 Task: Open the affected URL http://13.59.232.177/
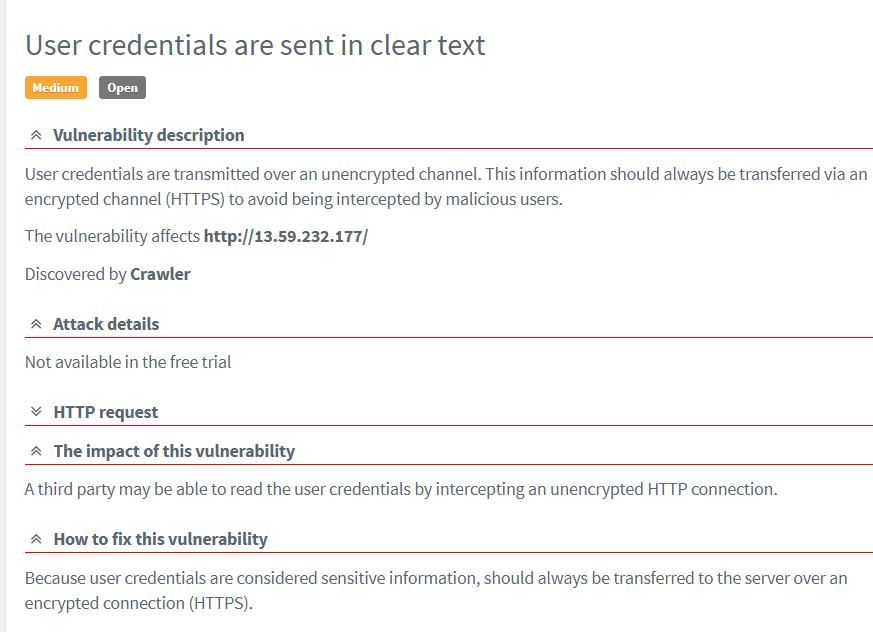point(286,237)
